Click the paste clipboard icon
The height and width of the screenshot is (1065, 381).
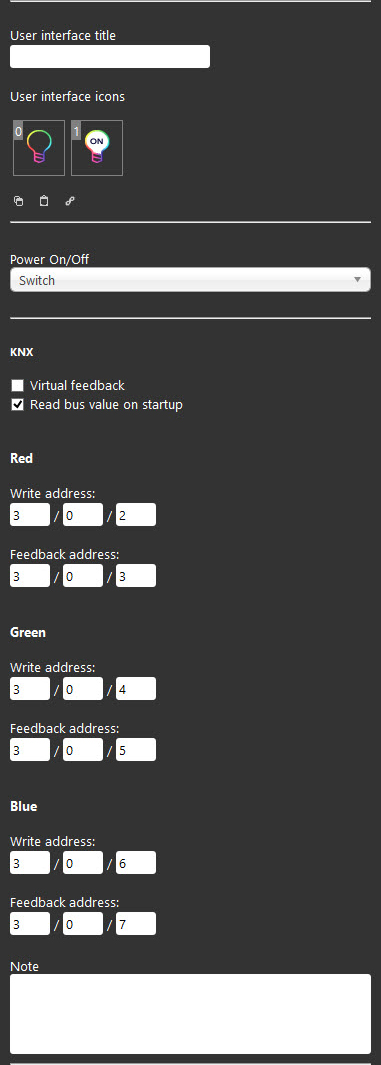point(44,201)
